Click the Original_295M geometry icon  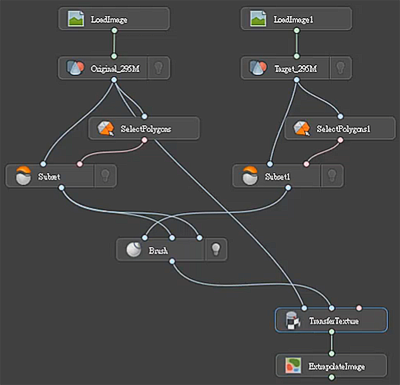(75, 68)
